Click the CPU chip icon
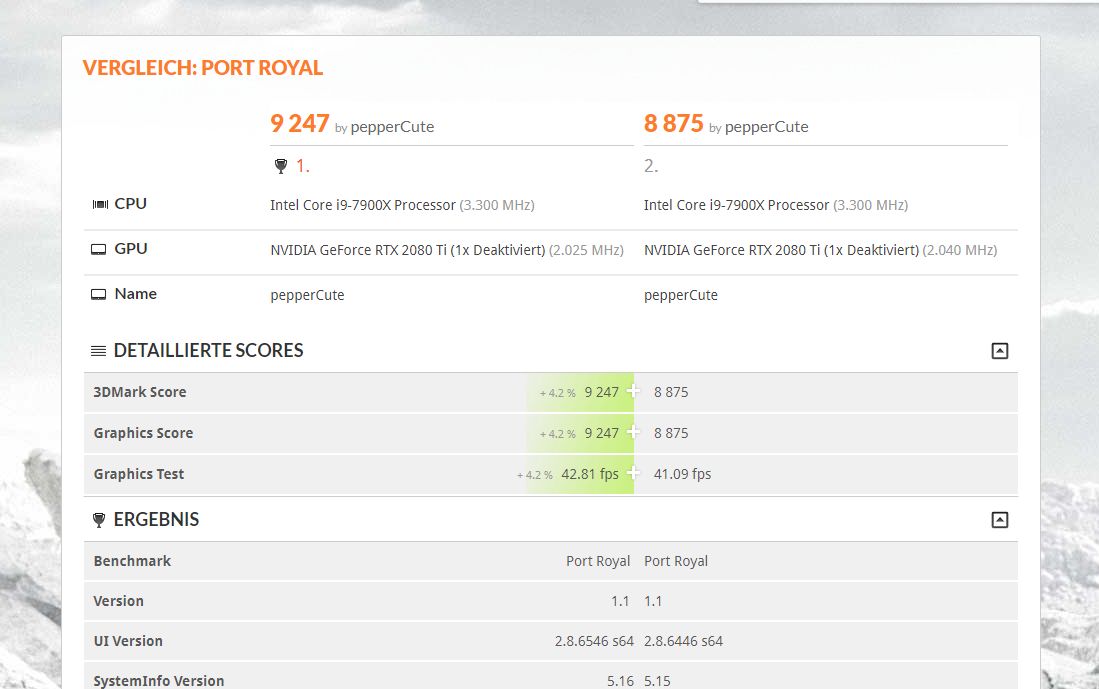This screenshot has width=1099, height=689. (x=100, y=204)
